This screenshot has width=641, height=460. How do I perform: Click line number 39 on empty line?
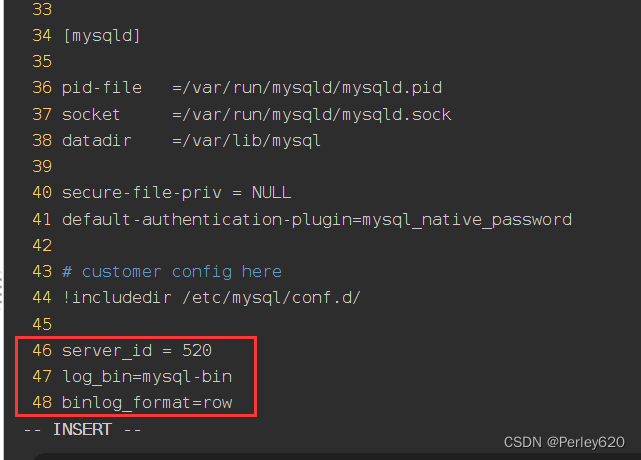point(41,166)
